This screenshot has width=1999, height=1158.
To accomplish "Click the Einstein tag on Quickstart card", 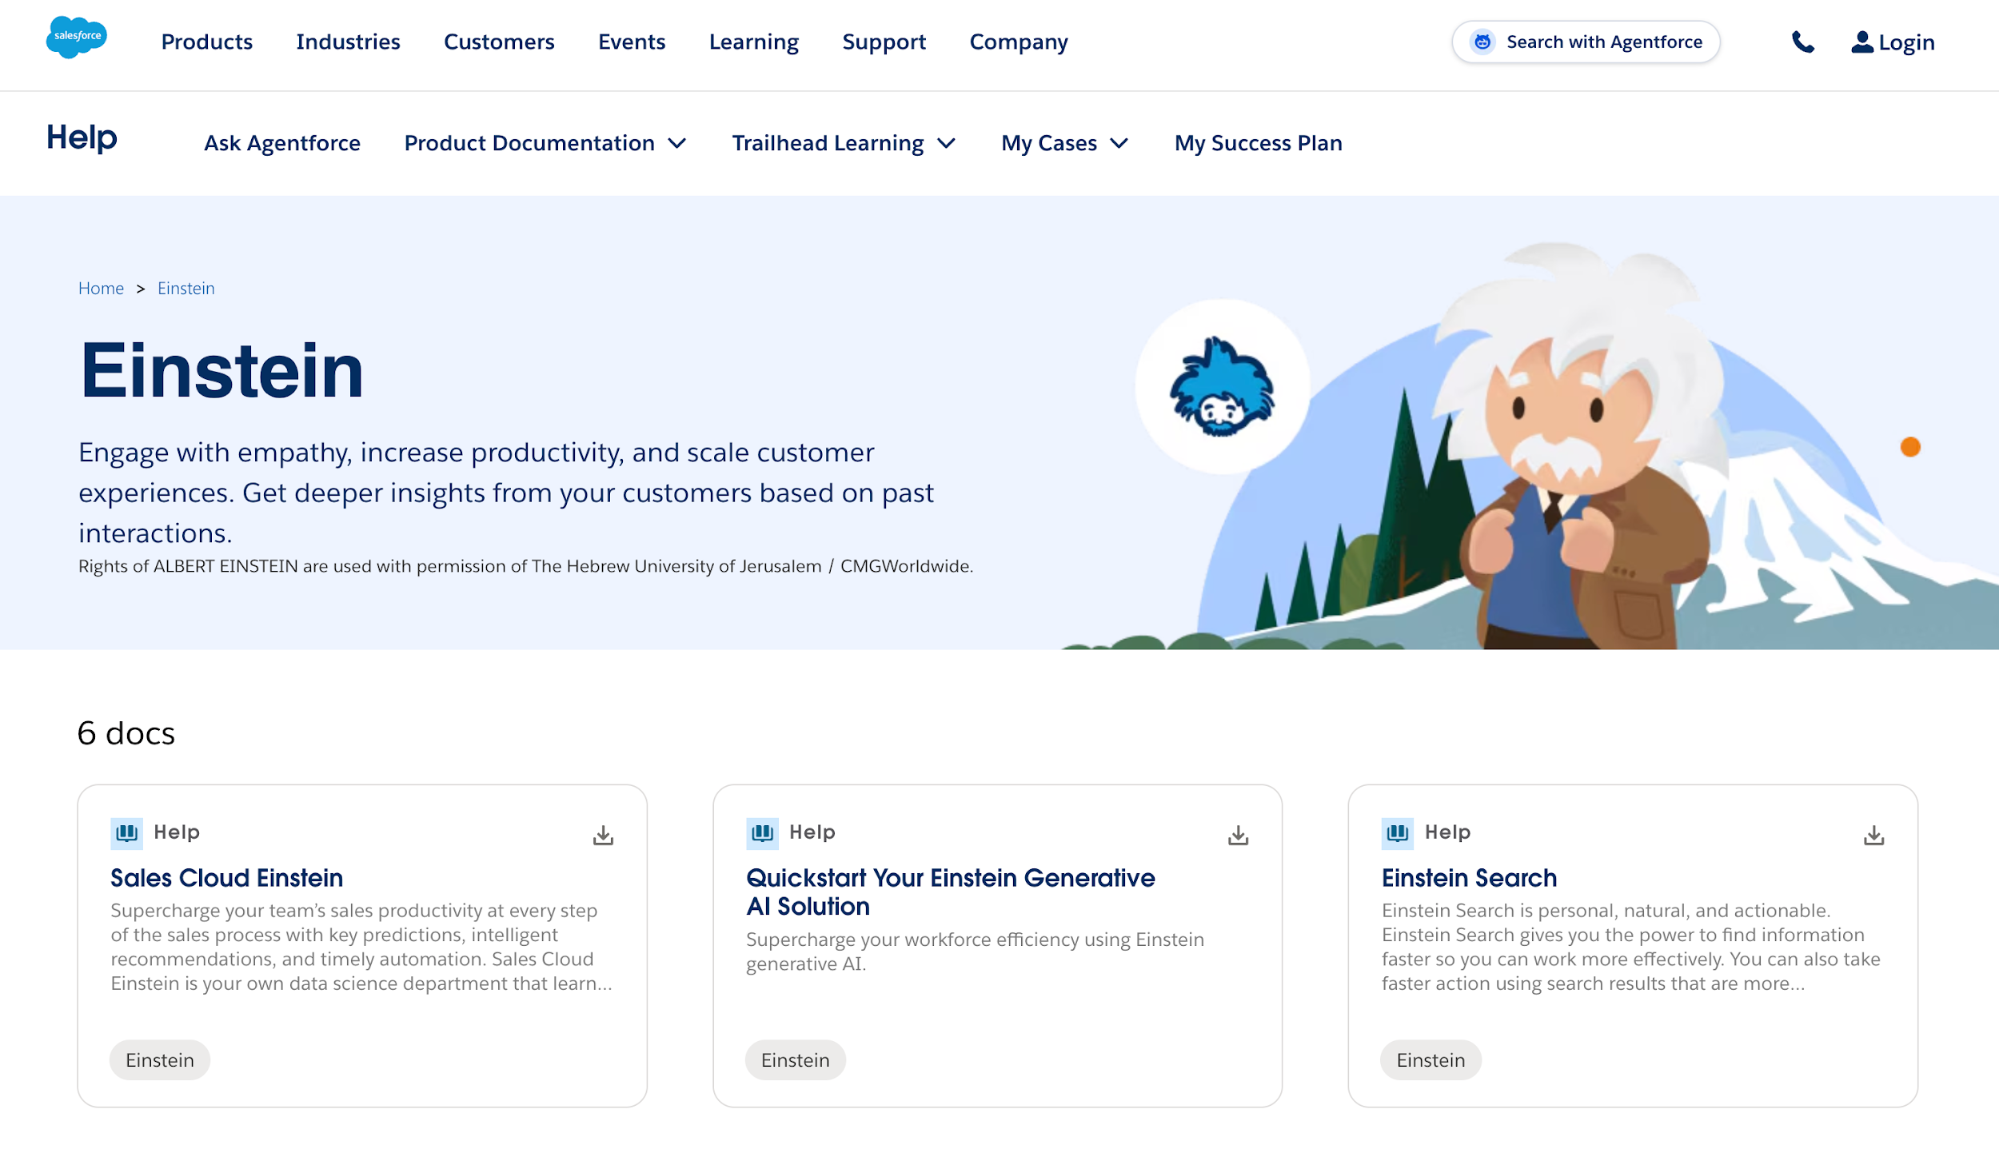I will [795, 1060].
